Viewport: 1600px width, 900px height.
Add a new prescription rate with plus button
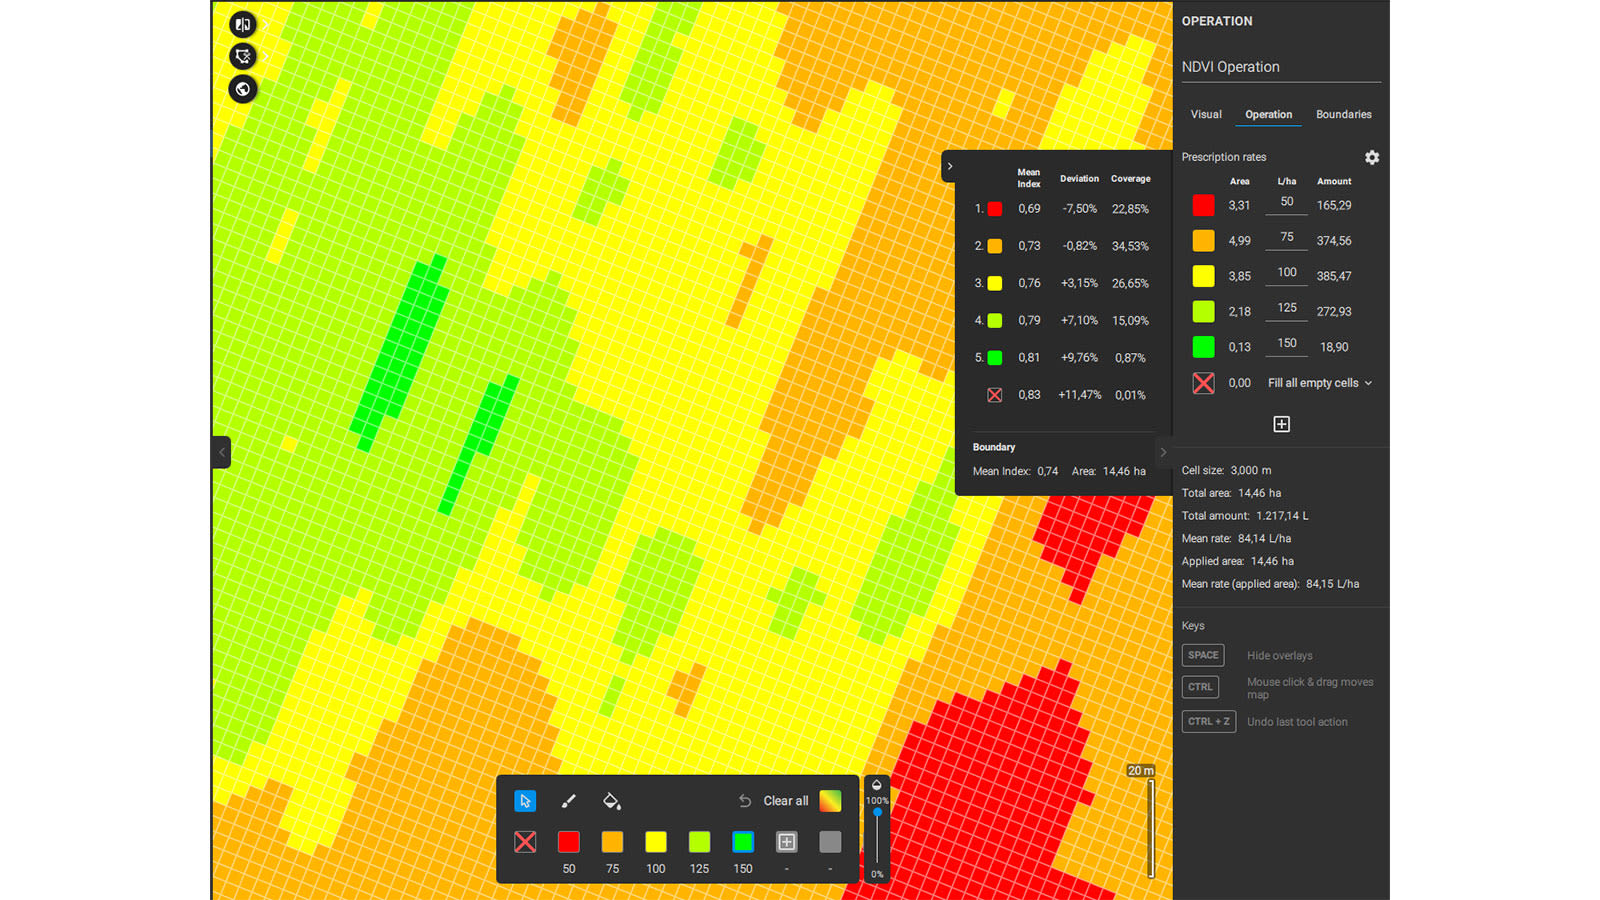point(1281,424)
